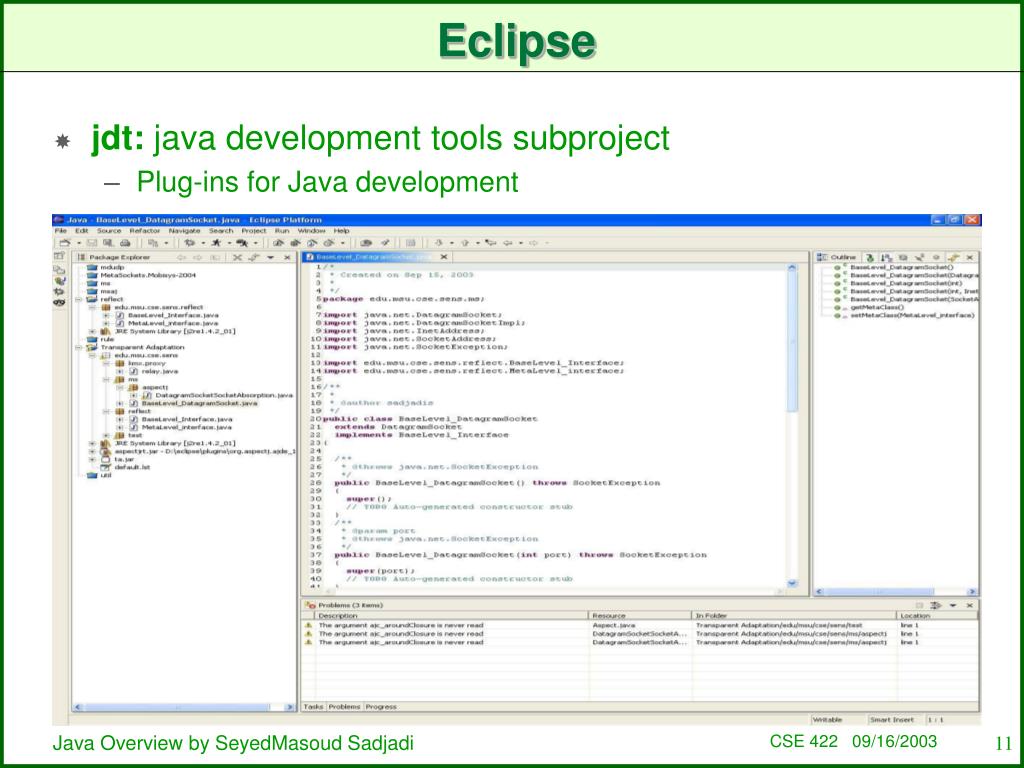Open the External Tools dropdown arrow
Image resolution: width=1024 pixels, height=768 pixels.
click(255, 243)
